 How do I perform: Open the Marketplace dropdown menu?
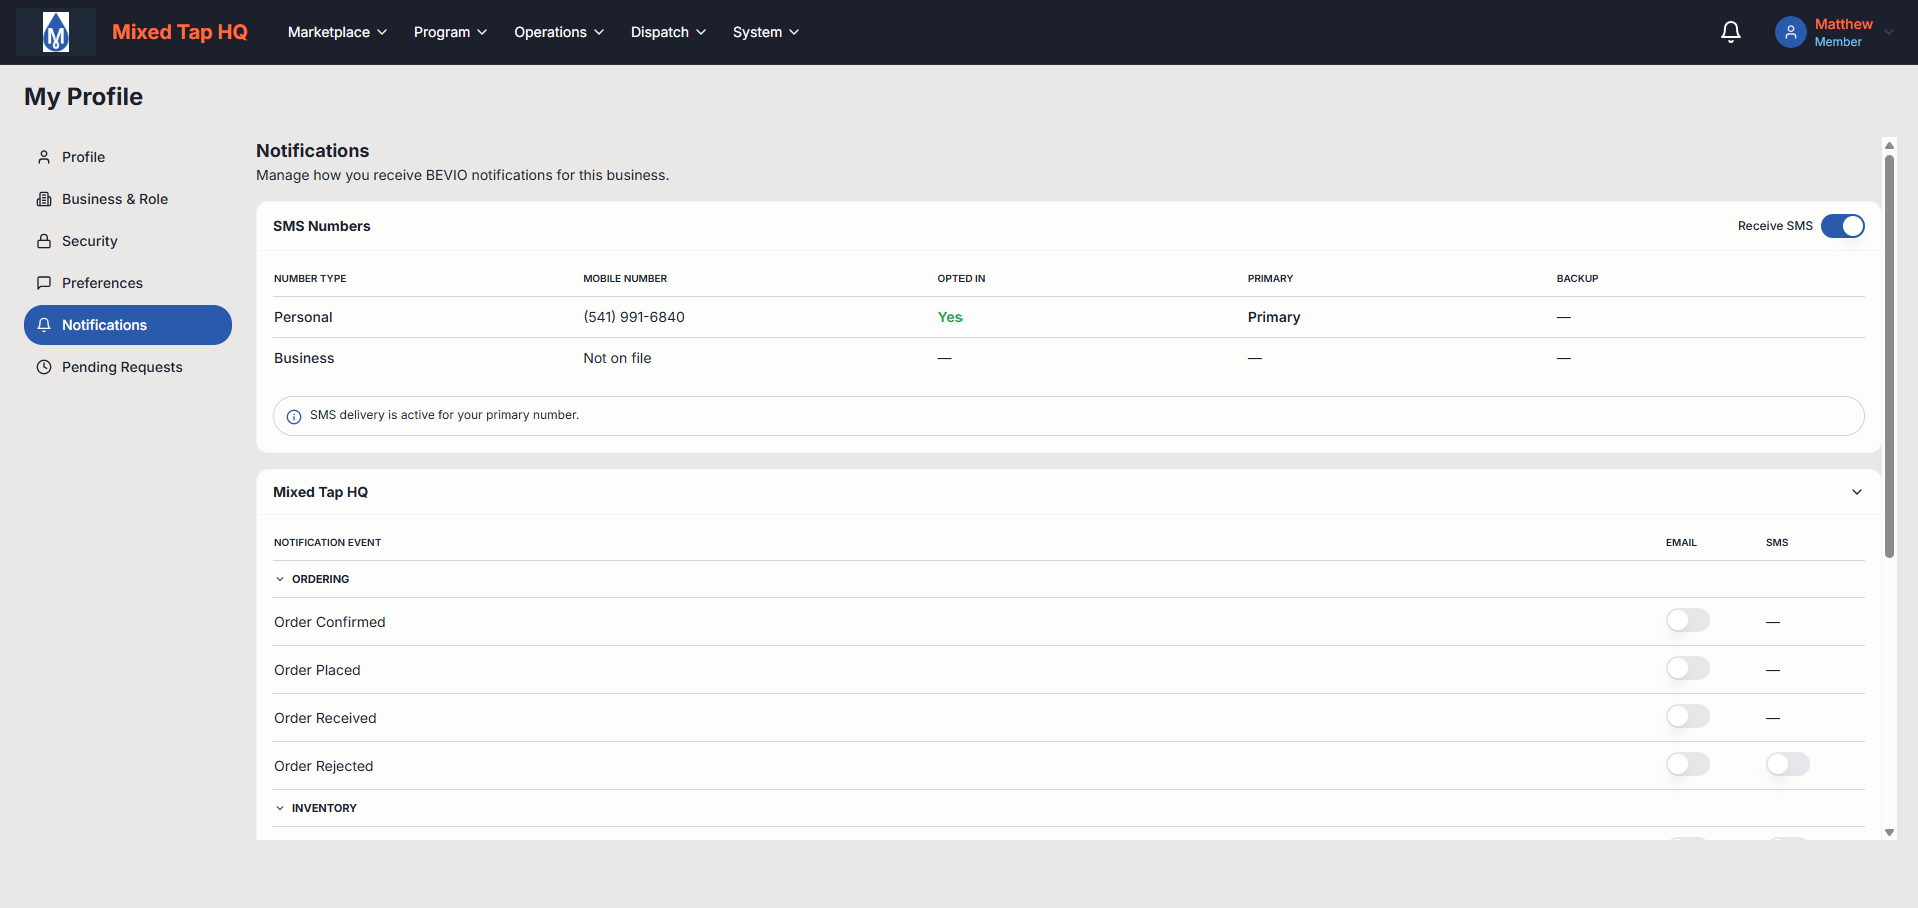coord(337,32)
